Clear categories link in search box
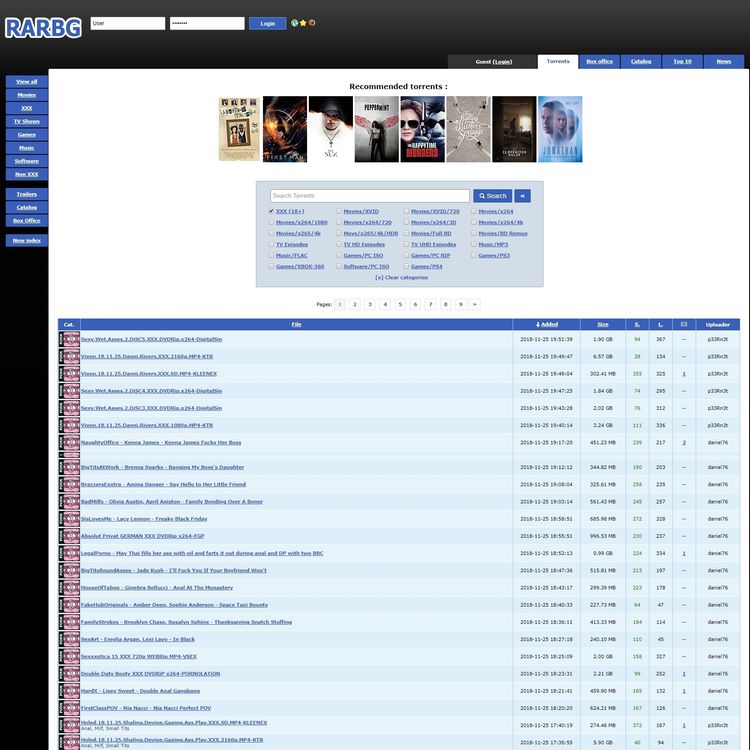 click(401, 277)
